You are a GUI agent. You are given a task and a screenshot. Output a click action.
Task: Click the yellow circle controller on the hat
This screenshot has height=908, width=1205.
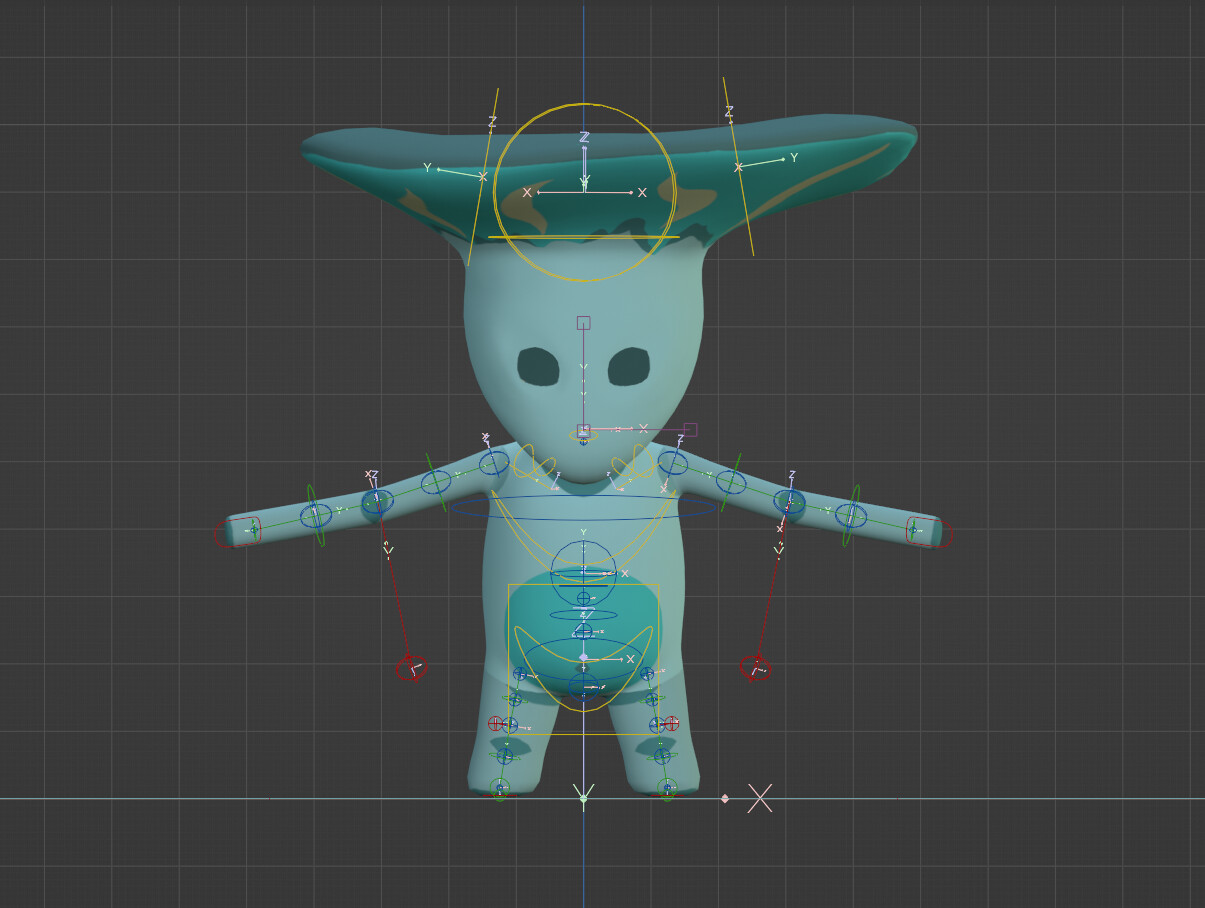coord(583,103)
